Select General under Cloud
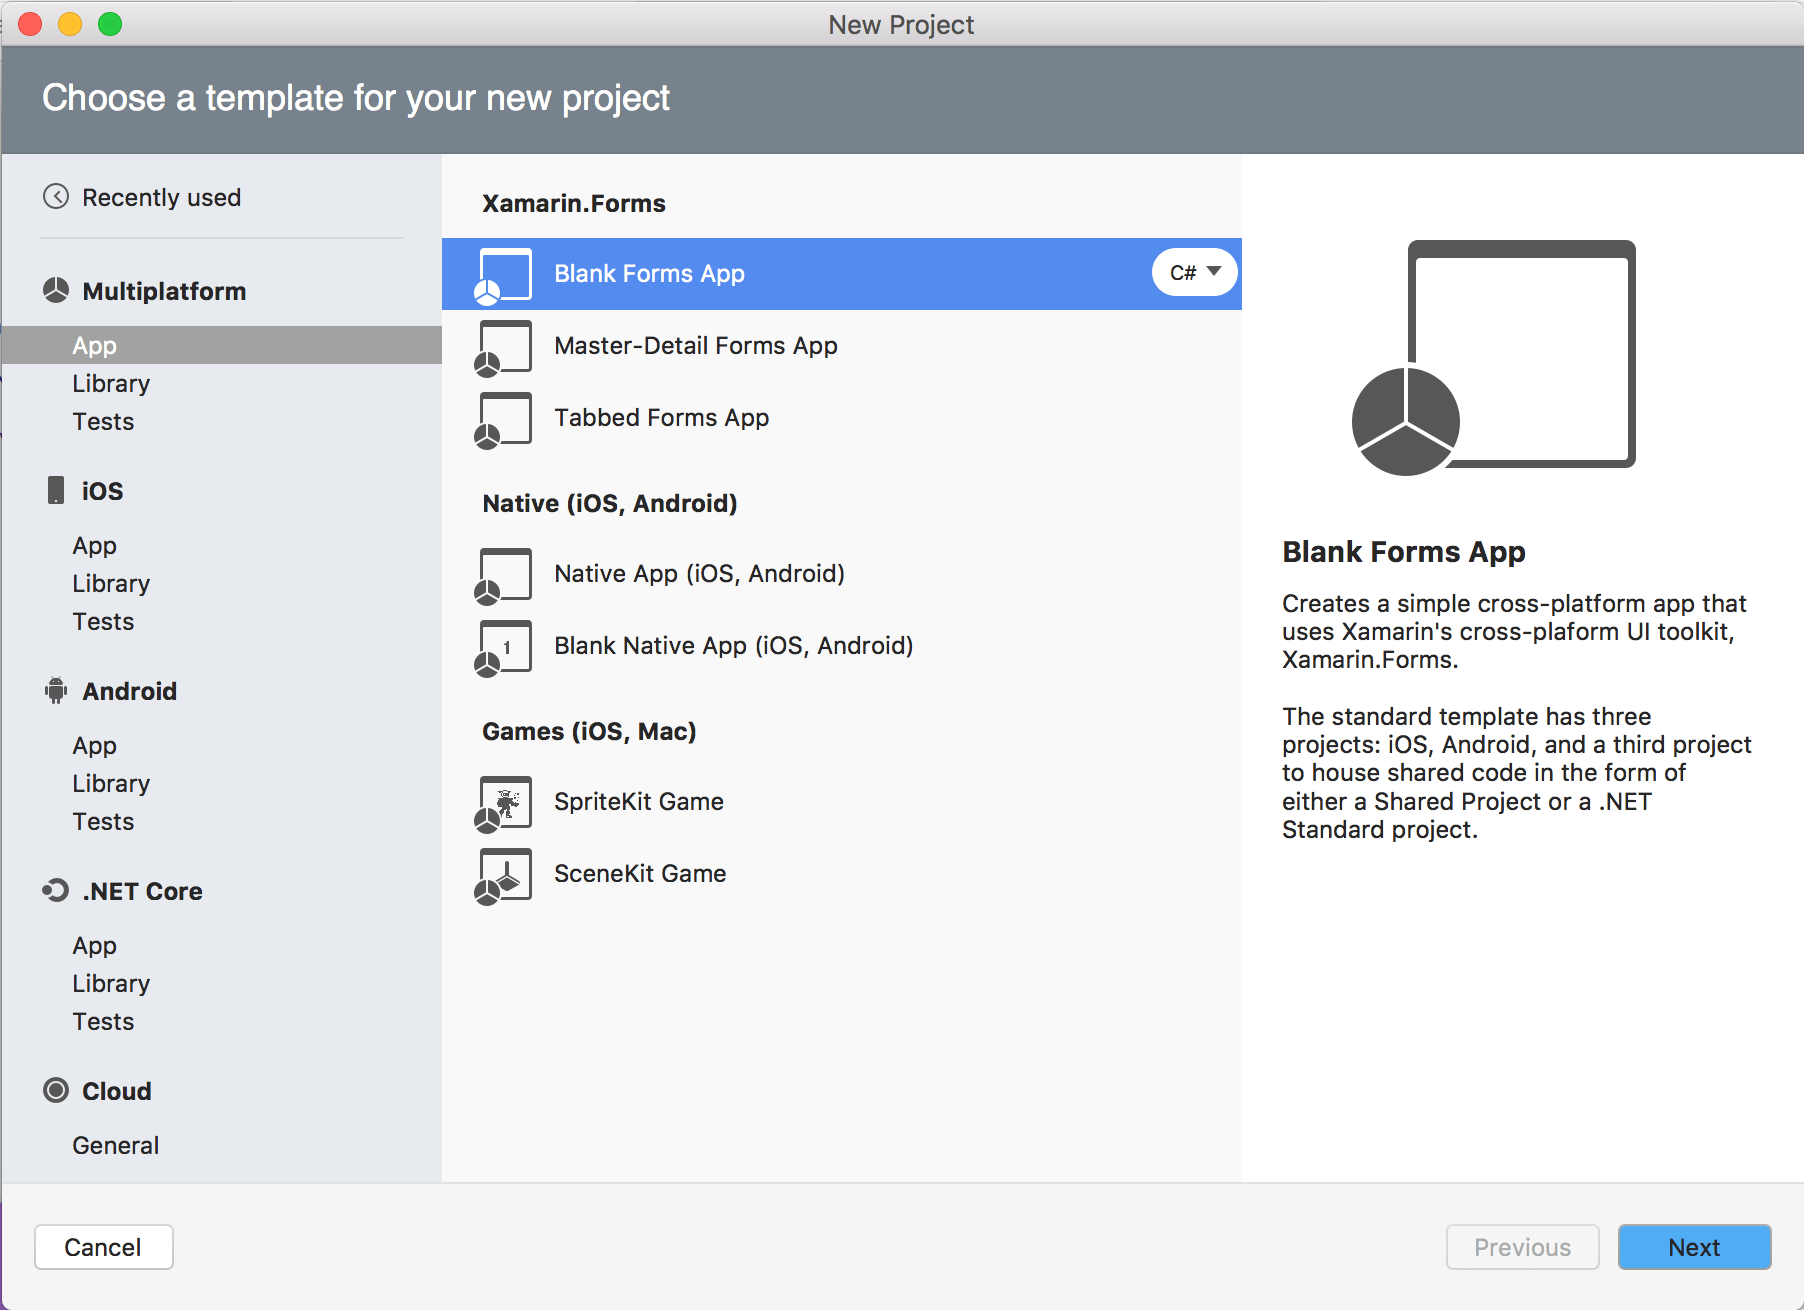 (115, 1145)
